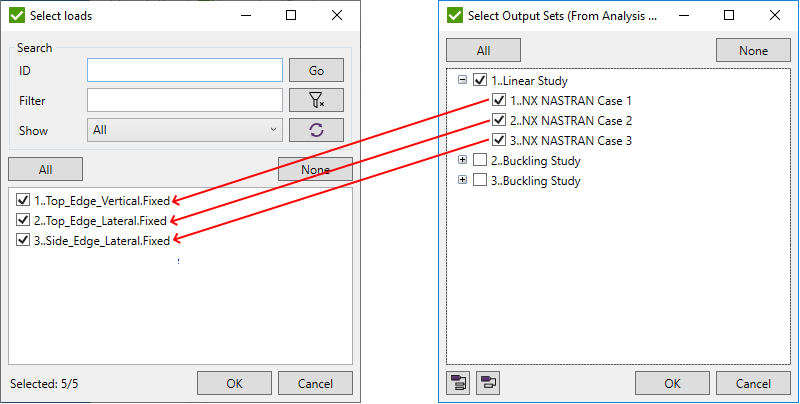Open the Show dropdown set to All

point(185,130)
